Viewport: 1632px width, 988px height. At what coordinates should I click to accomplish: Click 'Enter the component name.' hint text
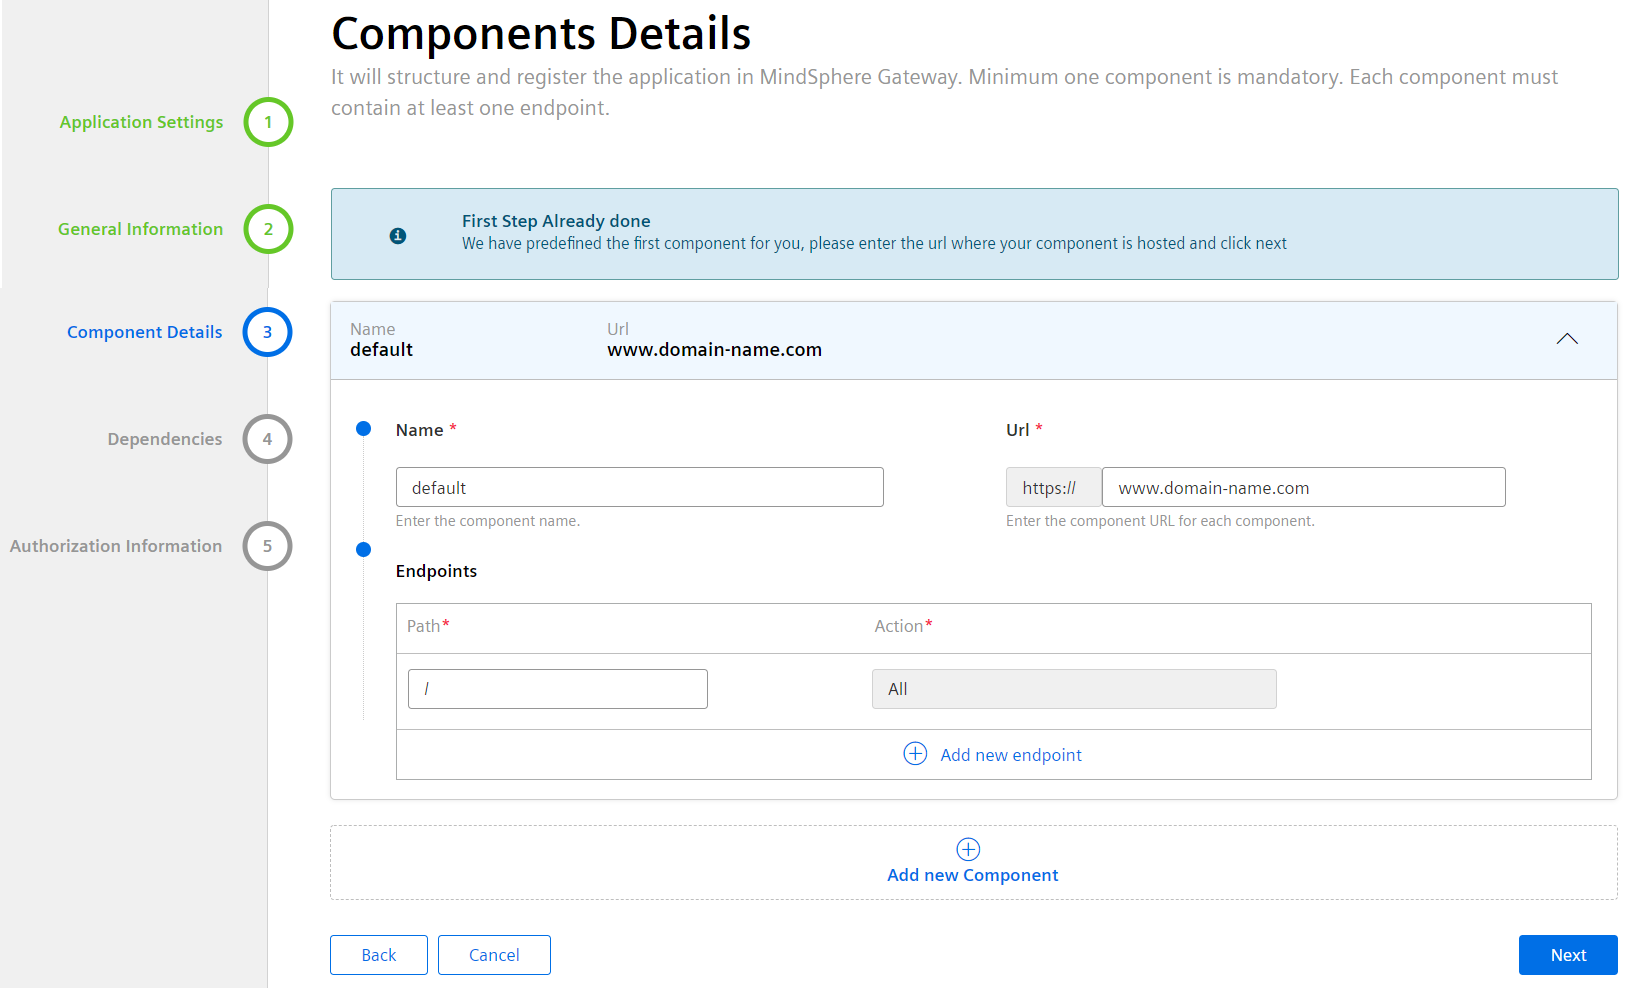point(488,521)
